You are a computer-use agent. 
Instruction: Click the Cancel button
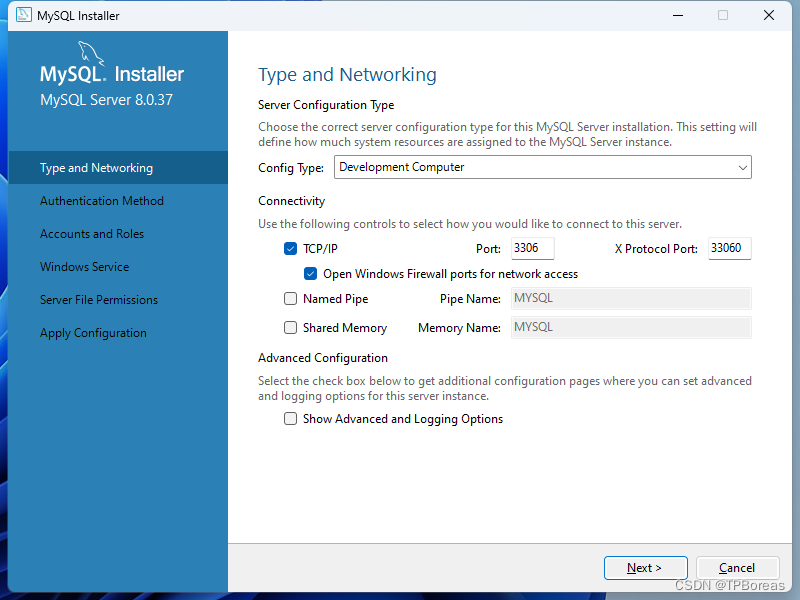pos(737,568)
